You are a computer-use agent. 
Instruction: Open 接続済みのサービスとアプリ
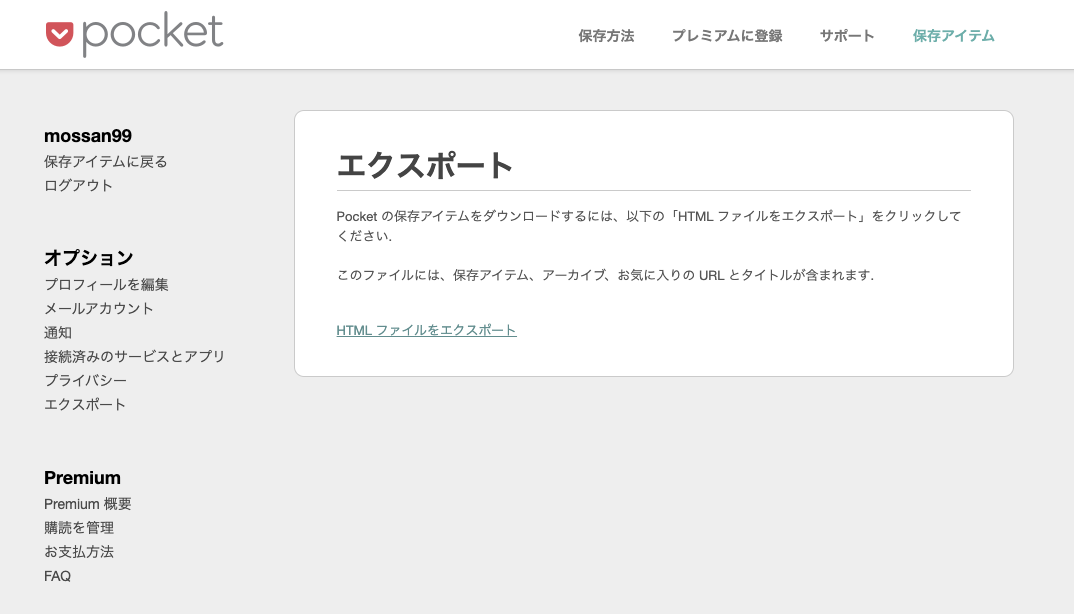(134, 356)
